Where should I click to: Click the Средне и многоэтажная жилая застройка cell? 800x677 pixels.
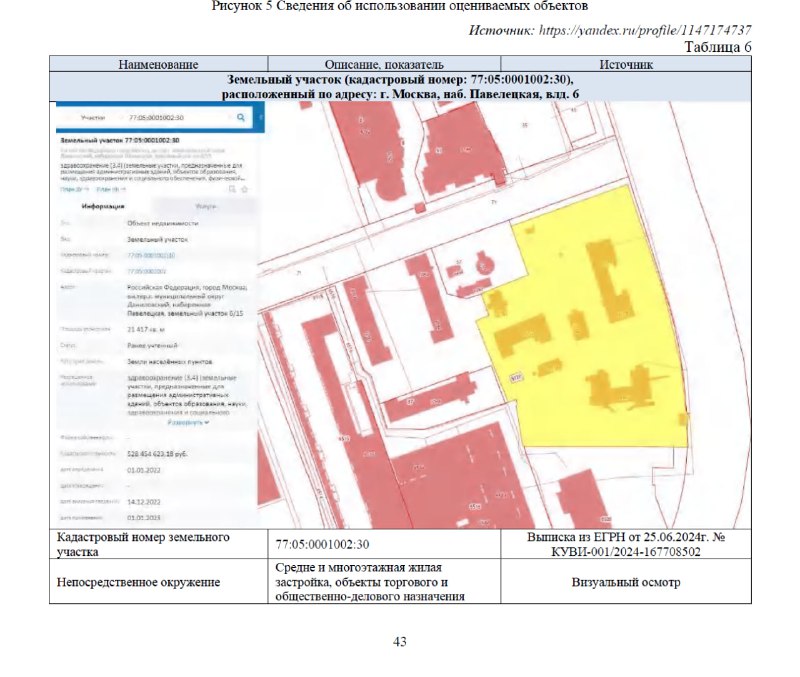384,582
